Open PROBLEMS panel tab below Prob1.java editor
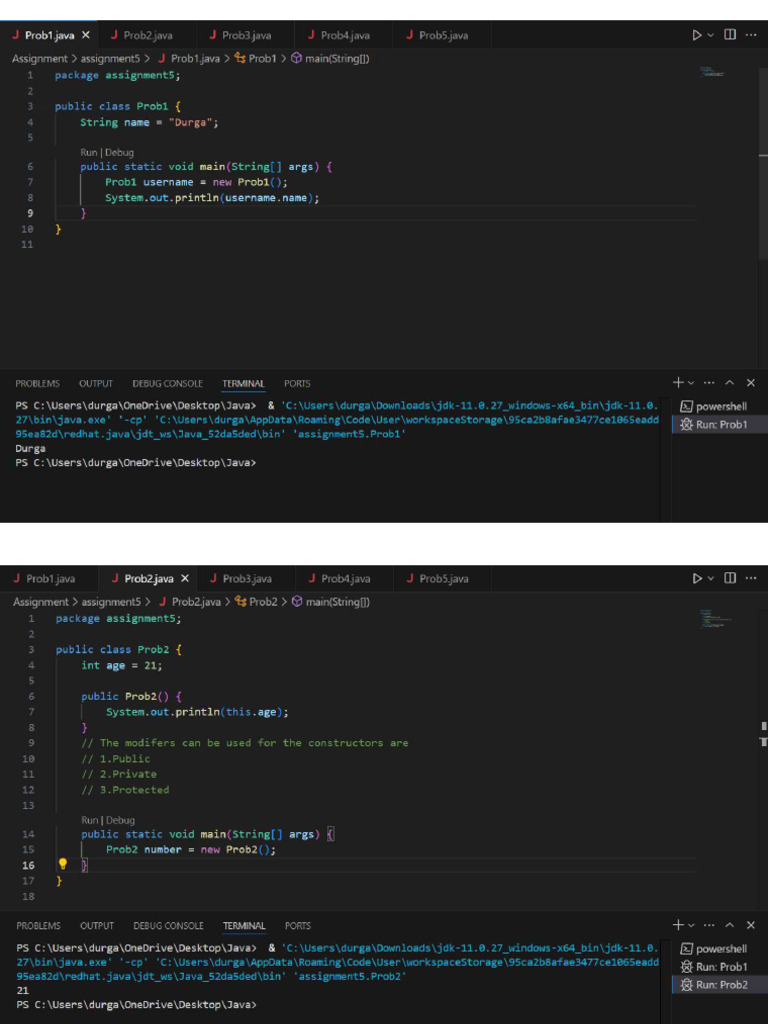The width and height of the screenshot is (768, 1024). [37, 383]
